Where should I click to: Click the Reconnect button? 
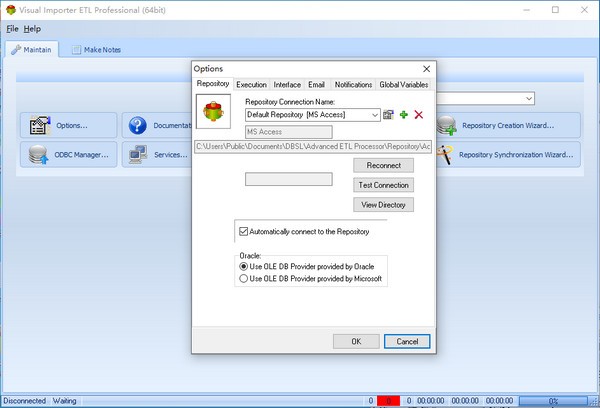pos(383,165)
